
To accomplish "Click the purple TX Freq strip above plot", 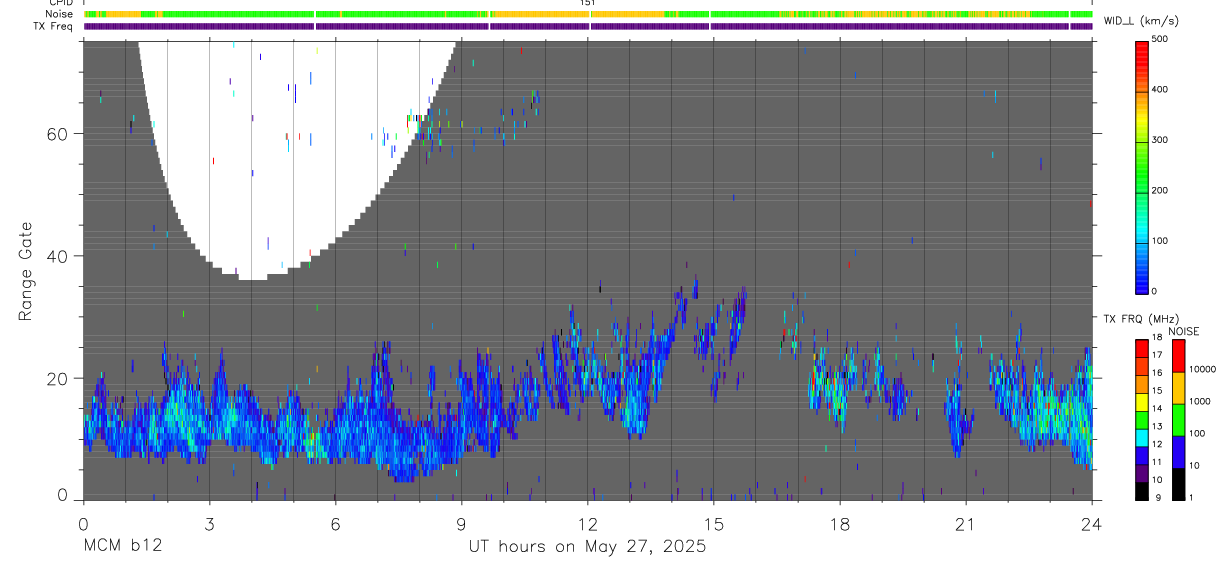I will click(588, 26).
